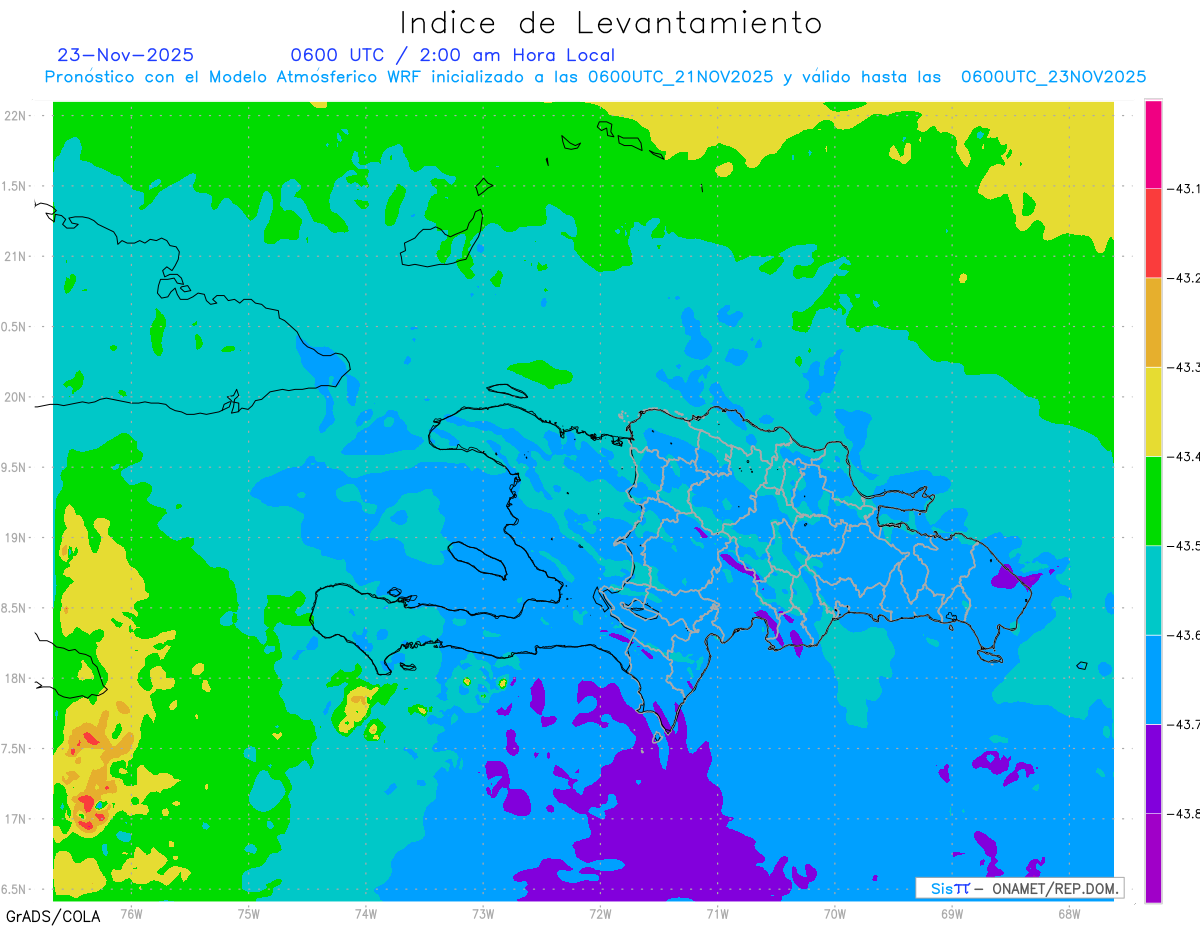Click the title 'Indice de Levantamiento'

(x=611, y=22)
